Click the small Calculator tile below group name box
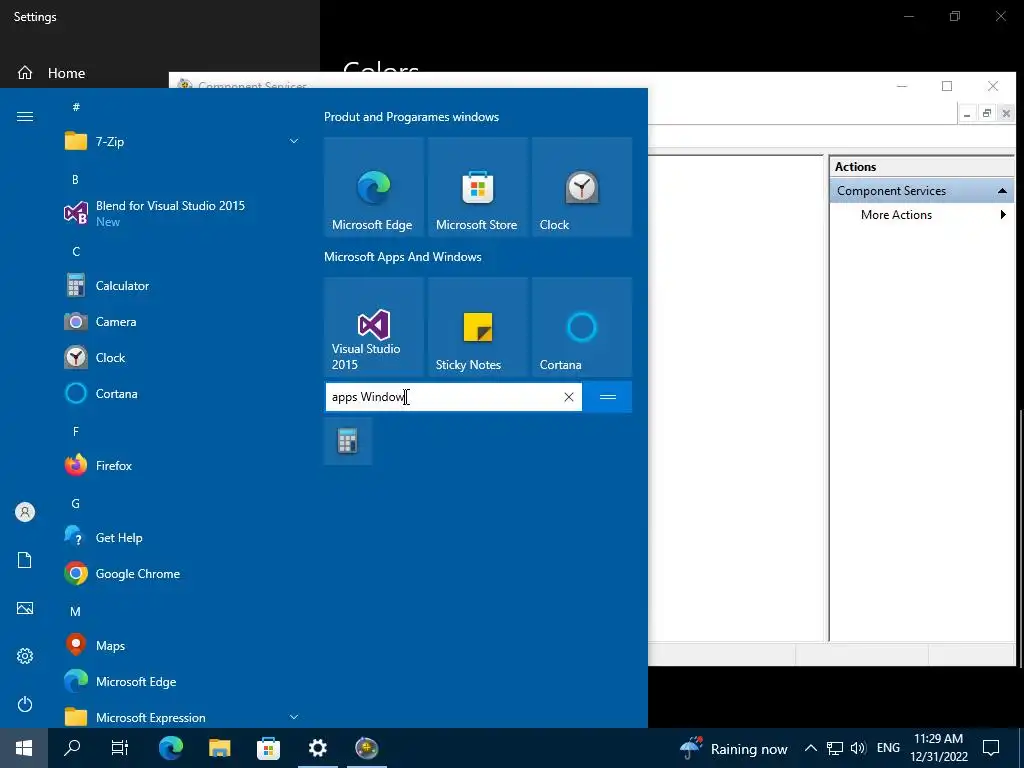The image size is (1024, 768). [x=348, y=441]
